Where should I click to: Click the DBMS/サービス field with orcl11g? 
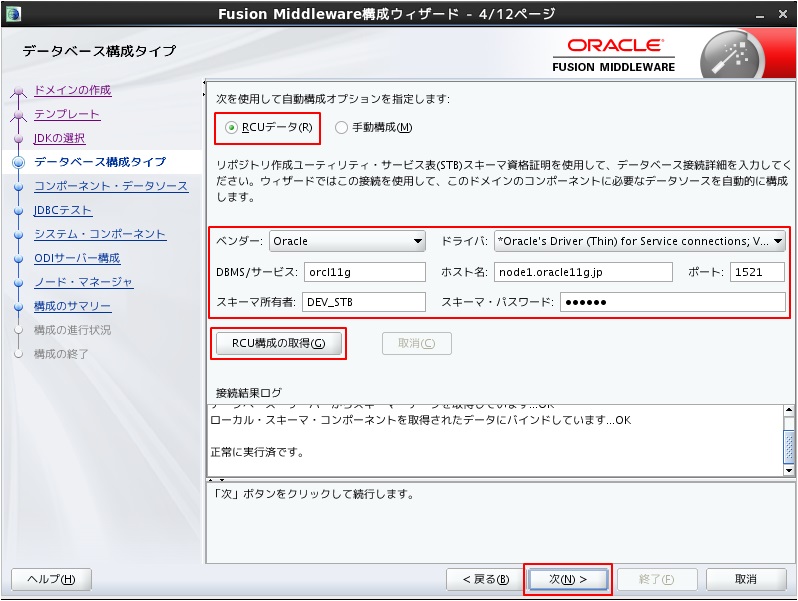(364, 272)
